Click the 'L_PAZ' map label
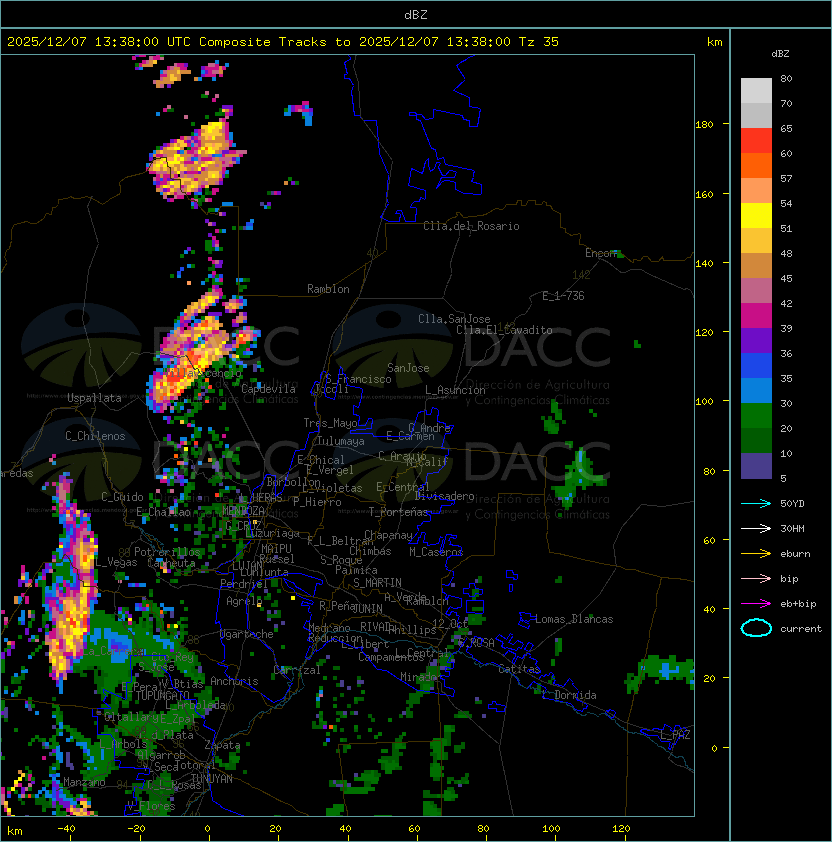 pyautogui.click(x=675, y=735)
